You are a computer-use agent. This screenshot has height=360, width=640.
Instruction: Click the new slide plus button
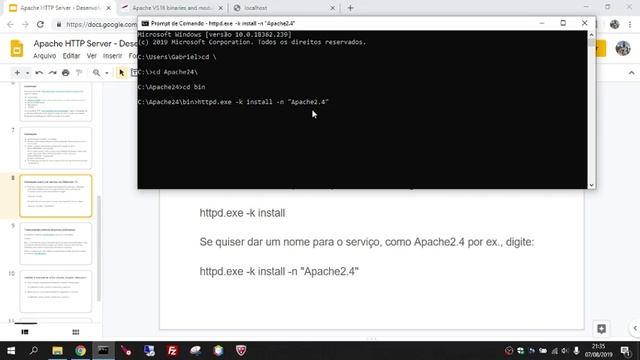coord(17,73)
